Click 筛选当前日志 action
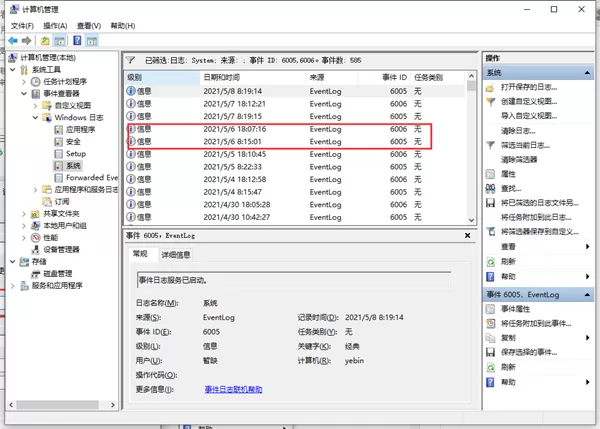This screenshot has width=600, height=429. pyautogui.click(x=525, y=145)
